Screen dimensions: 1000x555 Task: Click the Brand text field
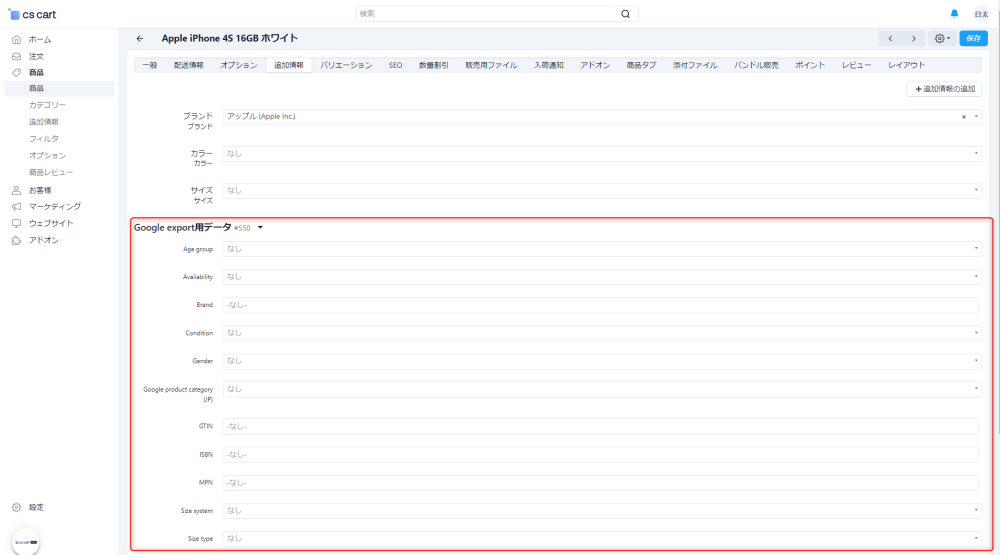(x=600, y=305)
